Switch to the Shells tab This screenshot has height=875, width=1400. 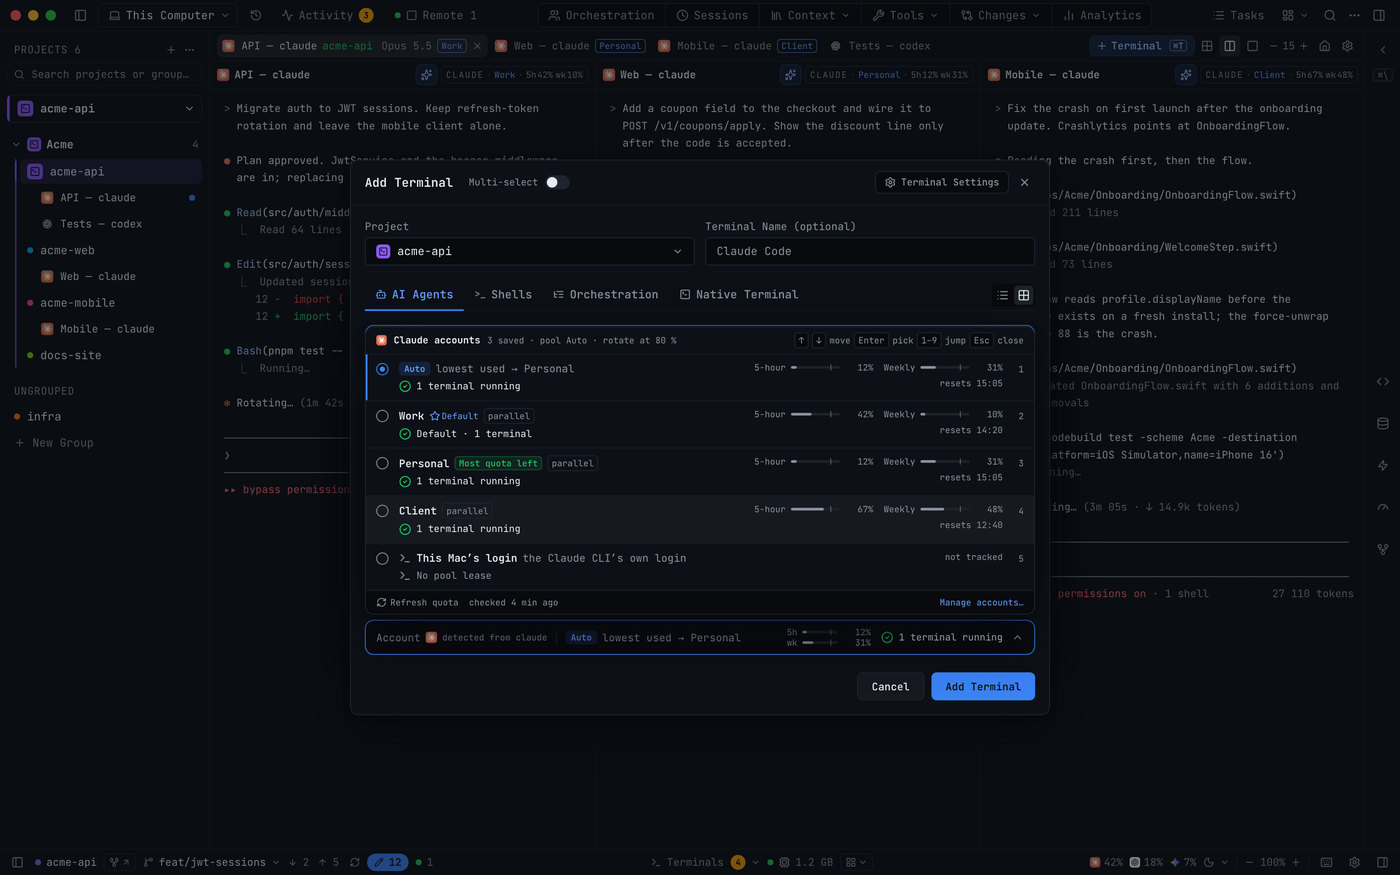[x=503, y=294]
